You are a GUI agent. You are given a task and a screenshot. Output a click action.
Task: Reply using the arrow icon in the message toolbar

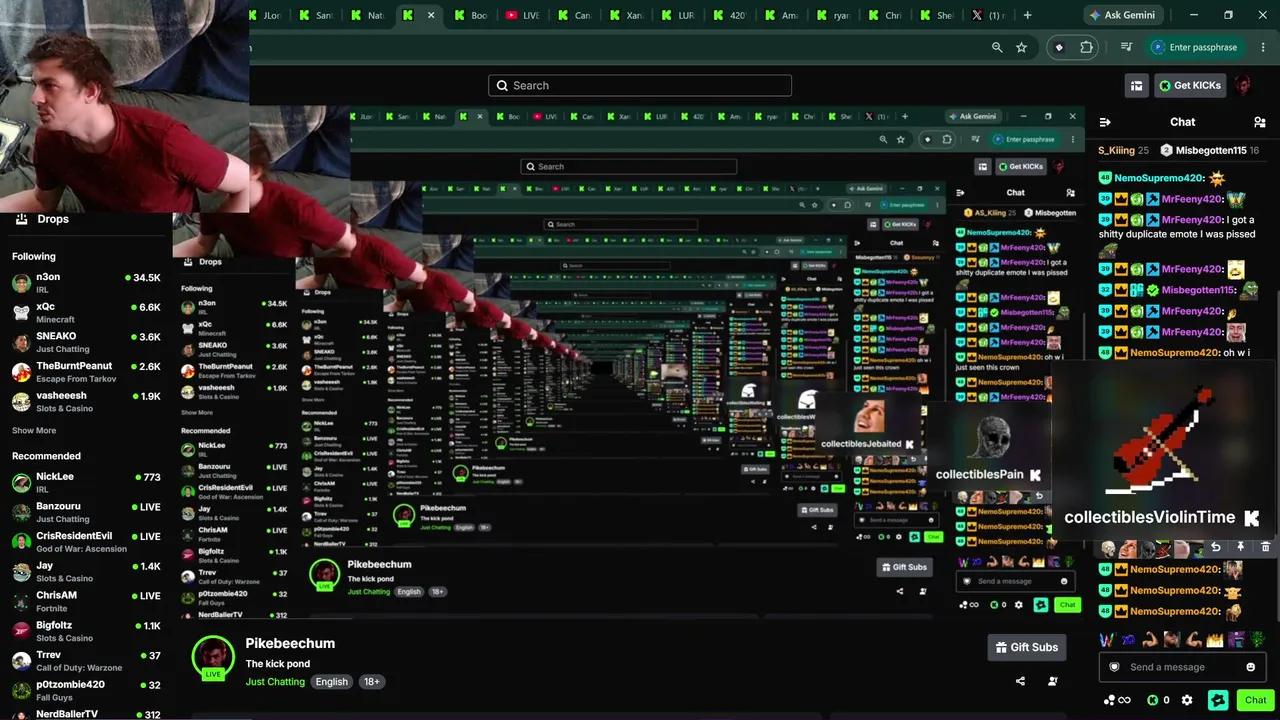(x=1215, y=547)
